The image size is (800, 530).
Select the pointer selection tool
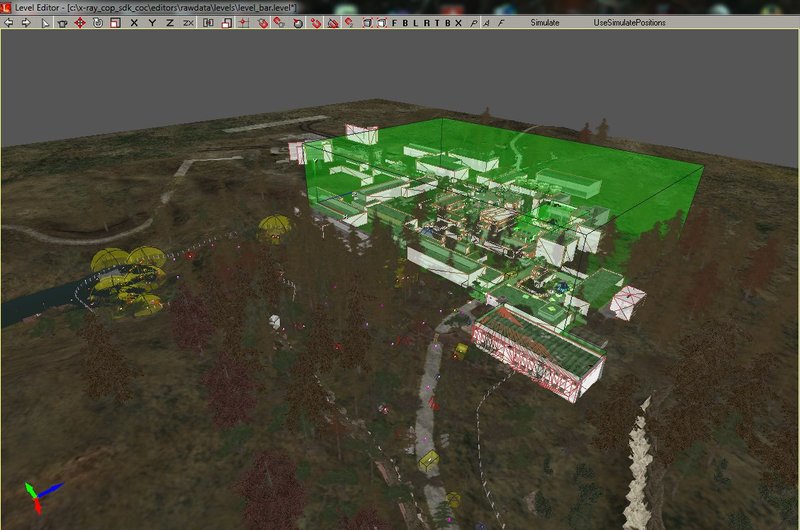tap(45, 22)
